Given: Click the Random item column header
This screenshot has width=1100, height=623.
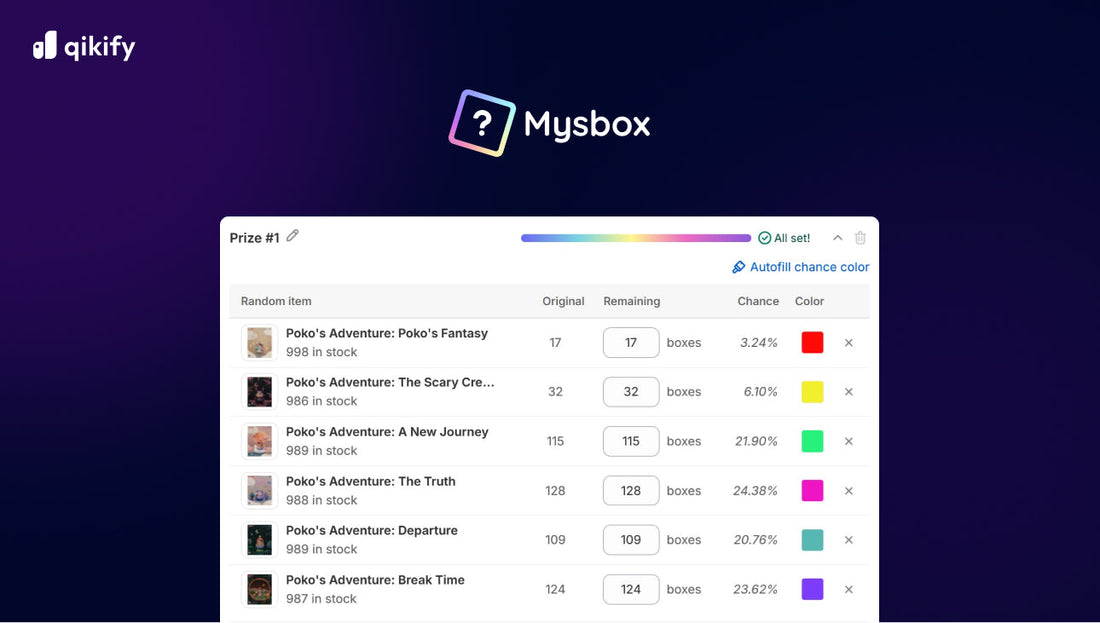Looking at the screenshot, I should click(276, 301).
